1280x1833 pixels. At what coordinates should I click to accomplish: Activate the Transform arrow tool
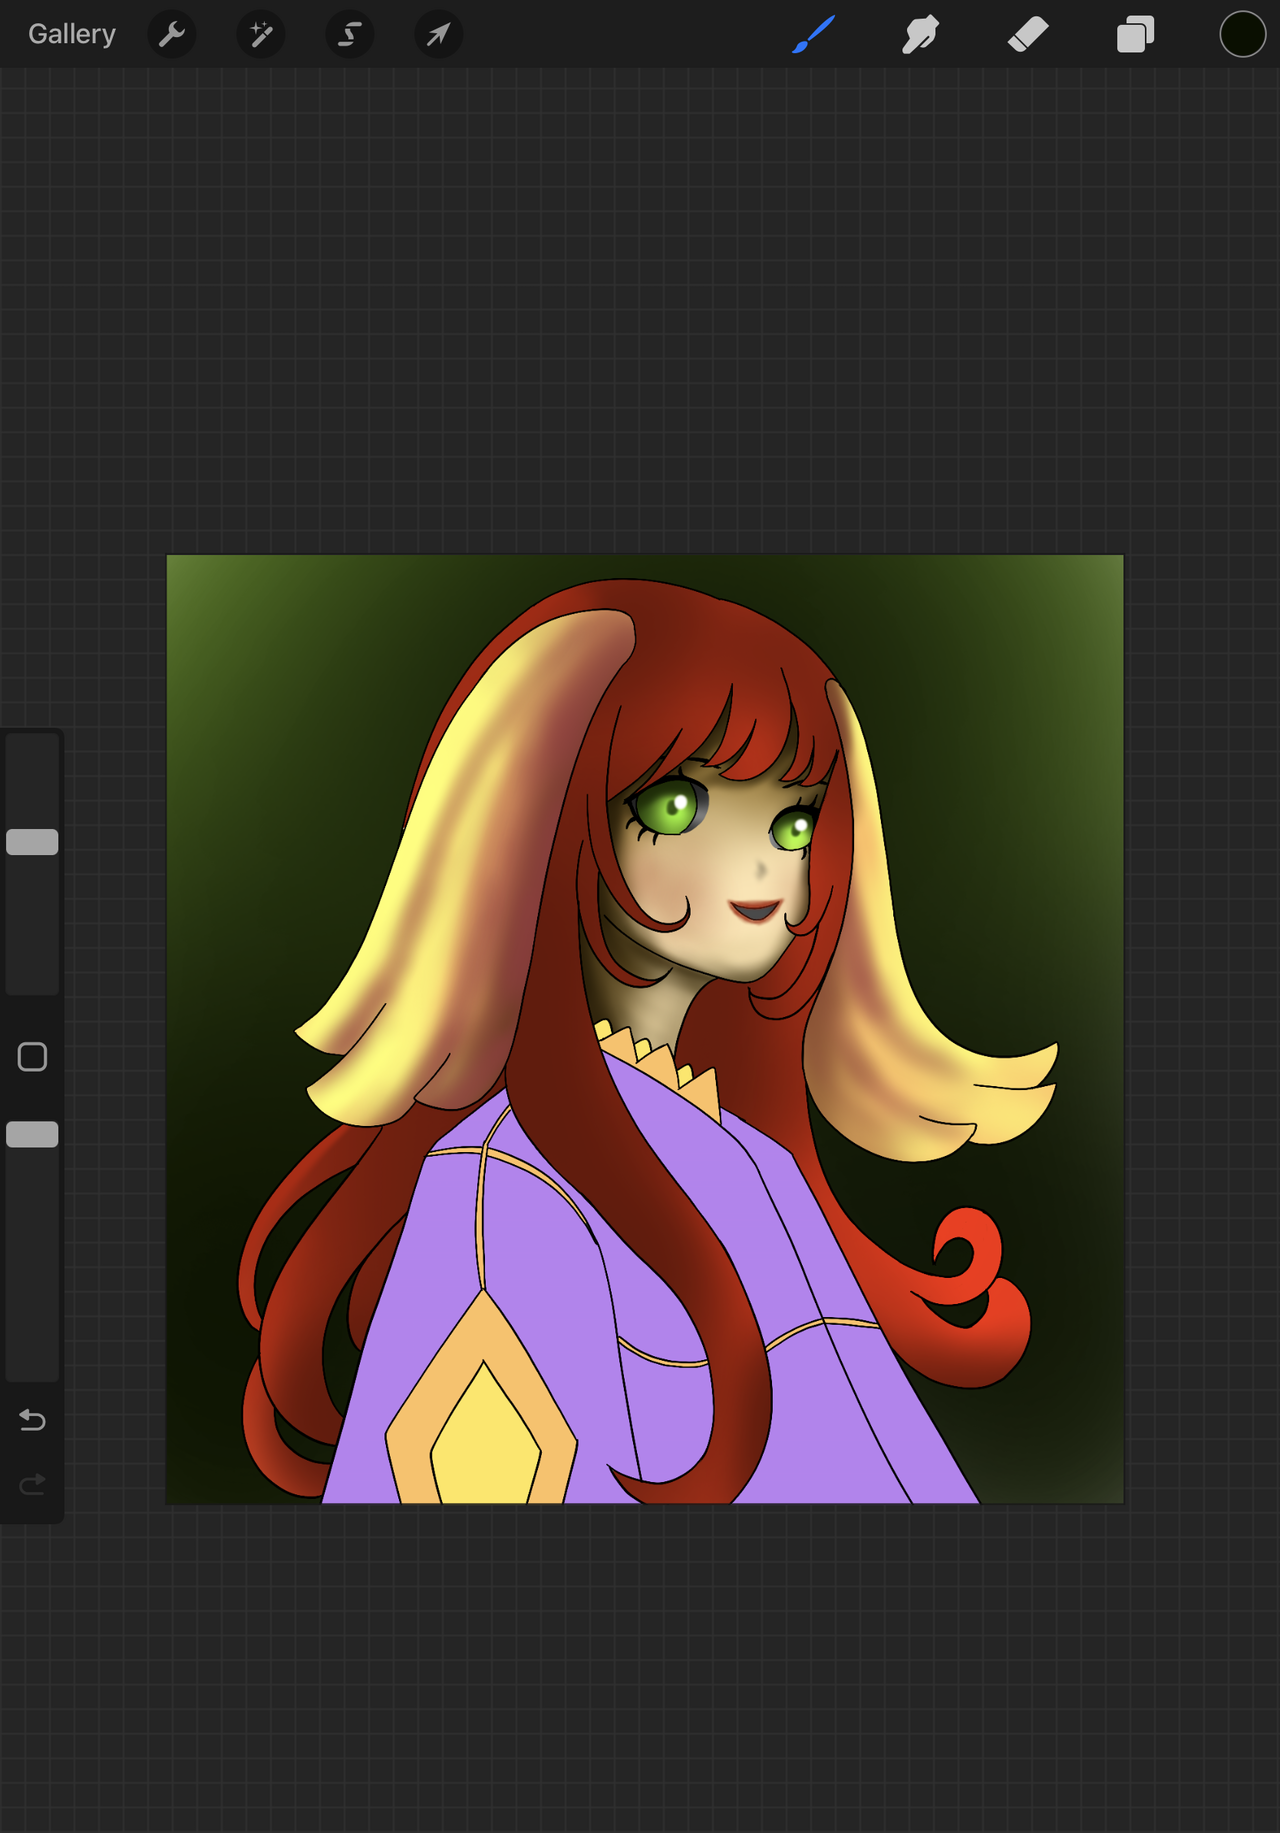click(439, 34)
